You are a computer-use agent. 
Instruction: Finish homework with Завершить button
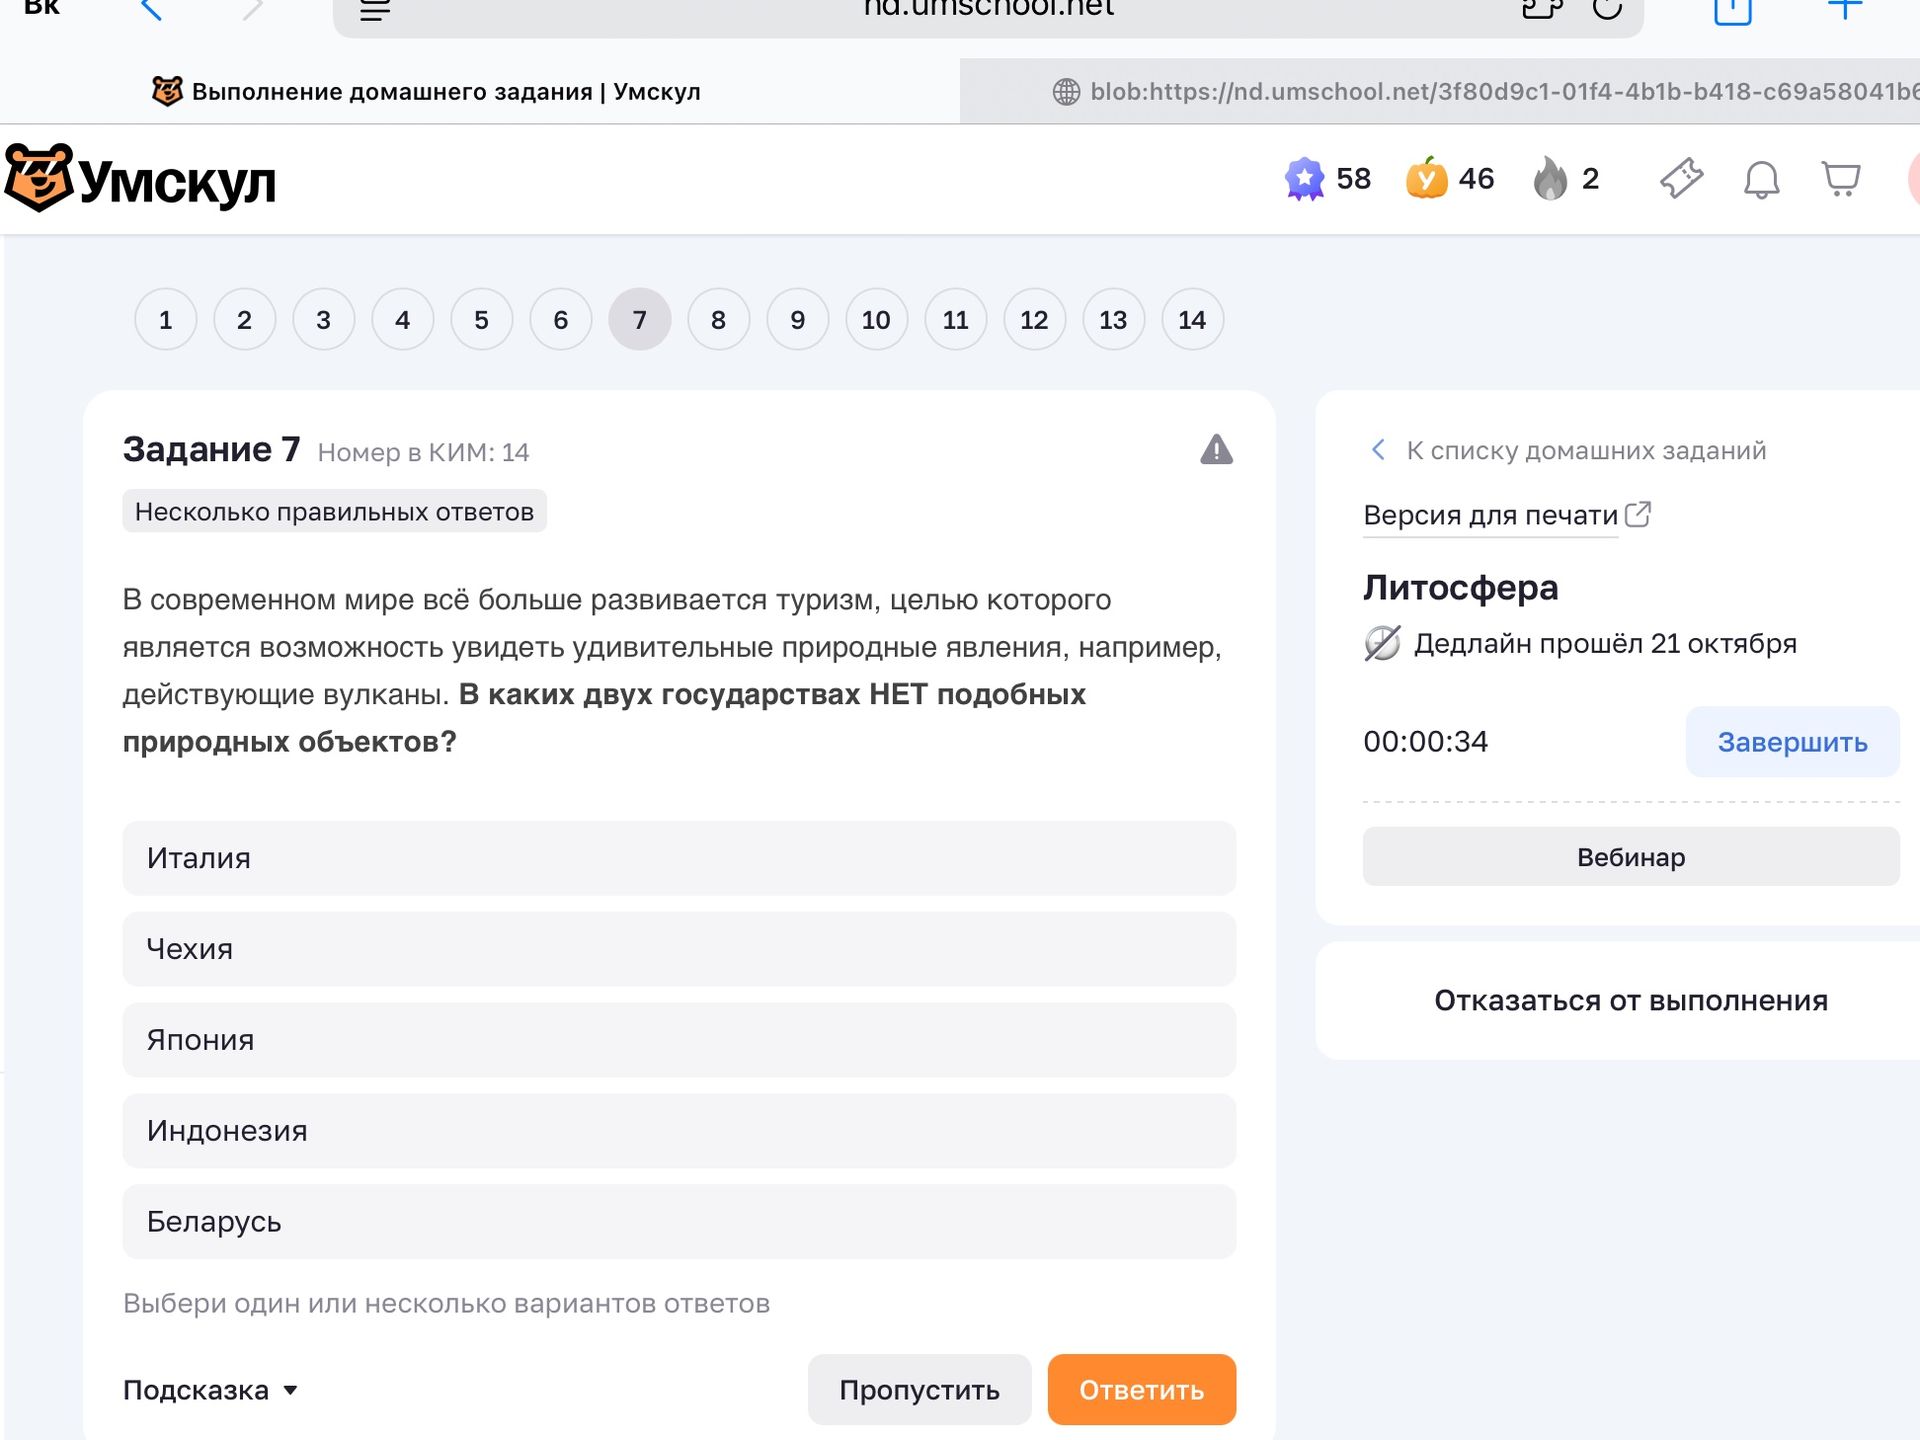[x=1792, y=742]
